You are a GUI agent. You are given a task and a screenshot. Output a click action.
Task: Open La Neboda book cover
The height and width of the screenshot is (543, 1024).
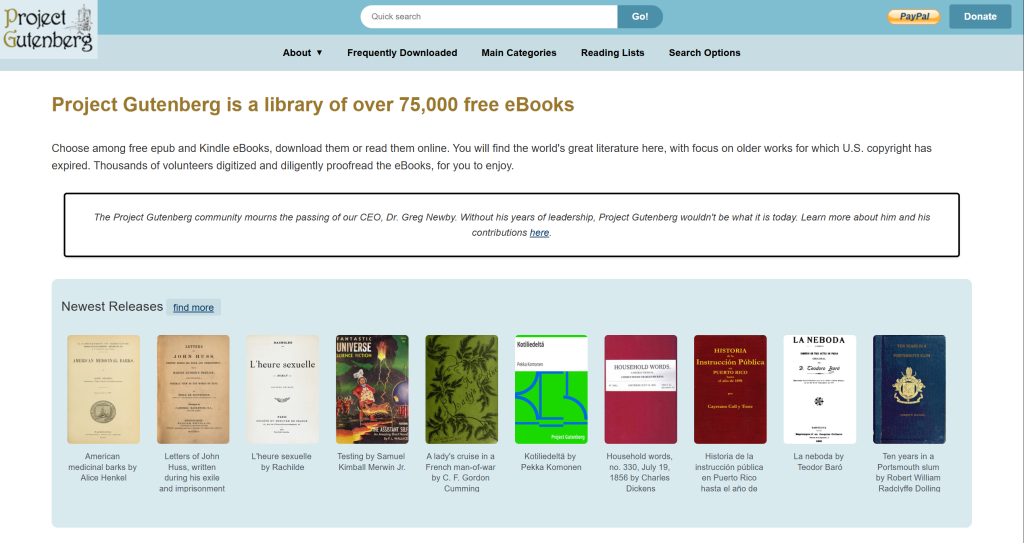point(819,388)
